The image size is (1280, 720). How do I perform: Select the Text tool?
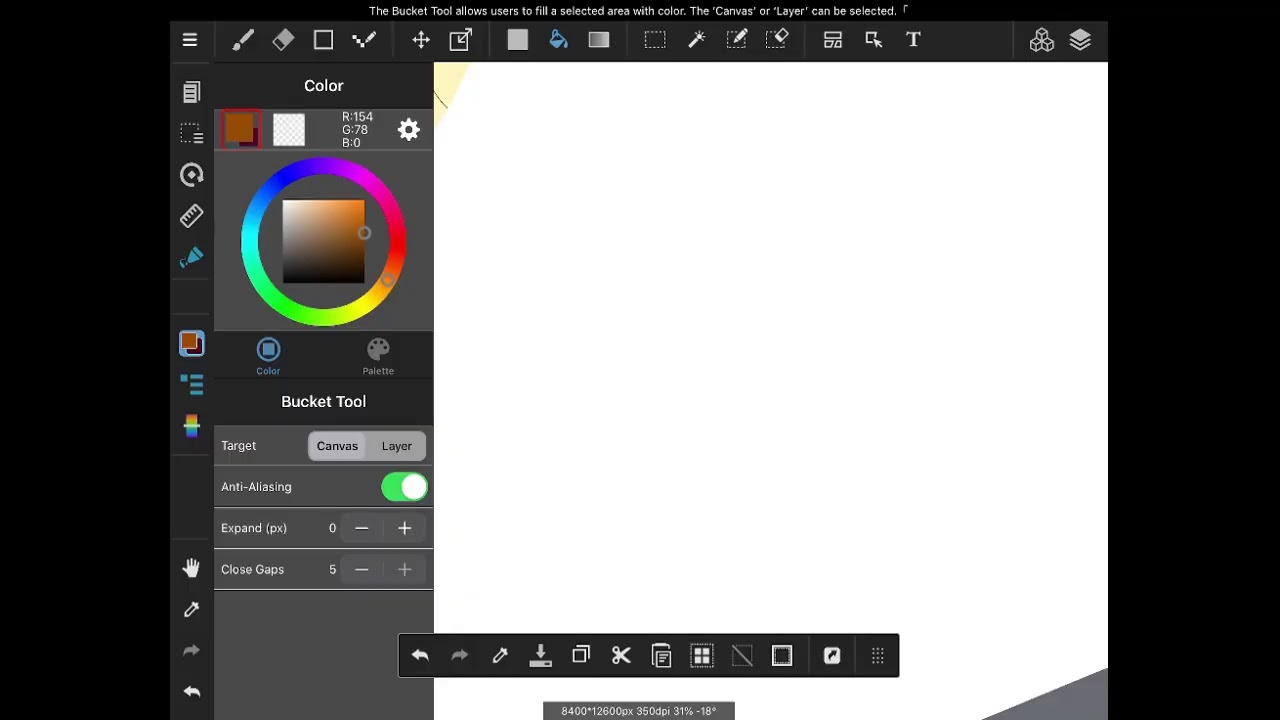coord(913,40)
